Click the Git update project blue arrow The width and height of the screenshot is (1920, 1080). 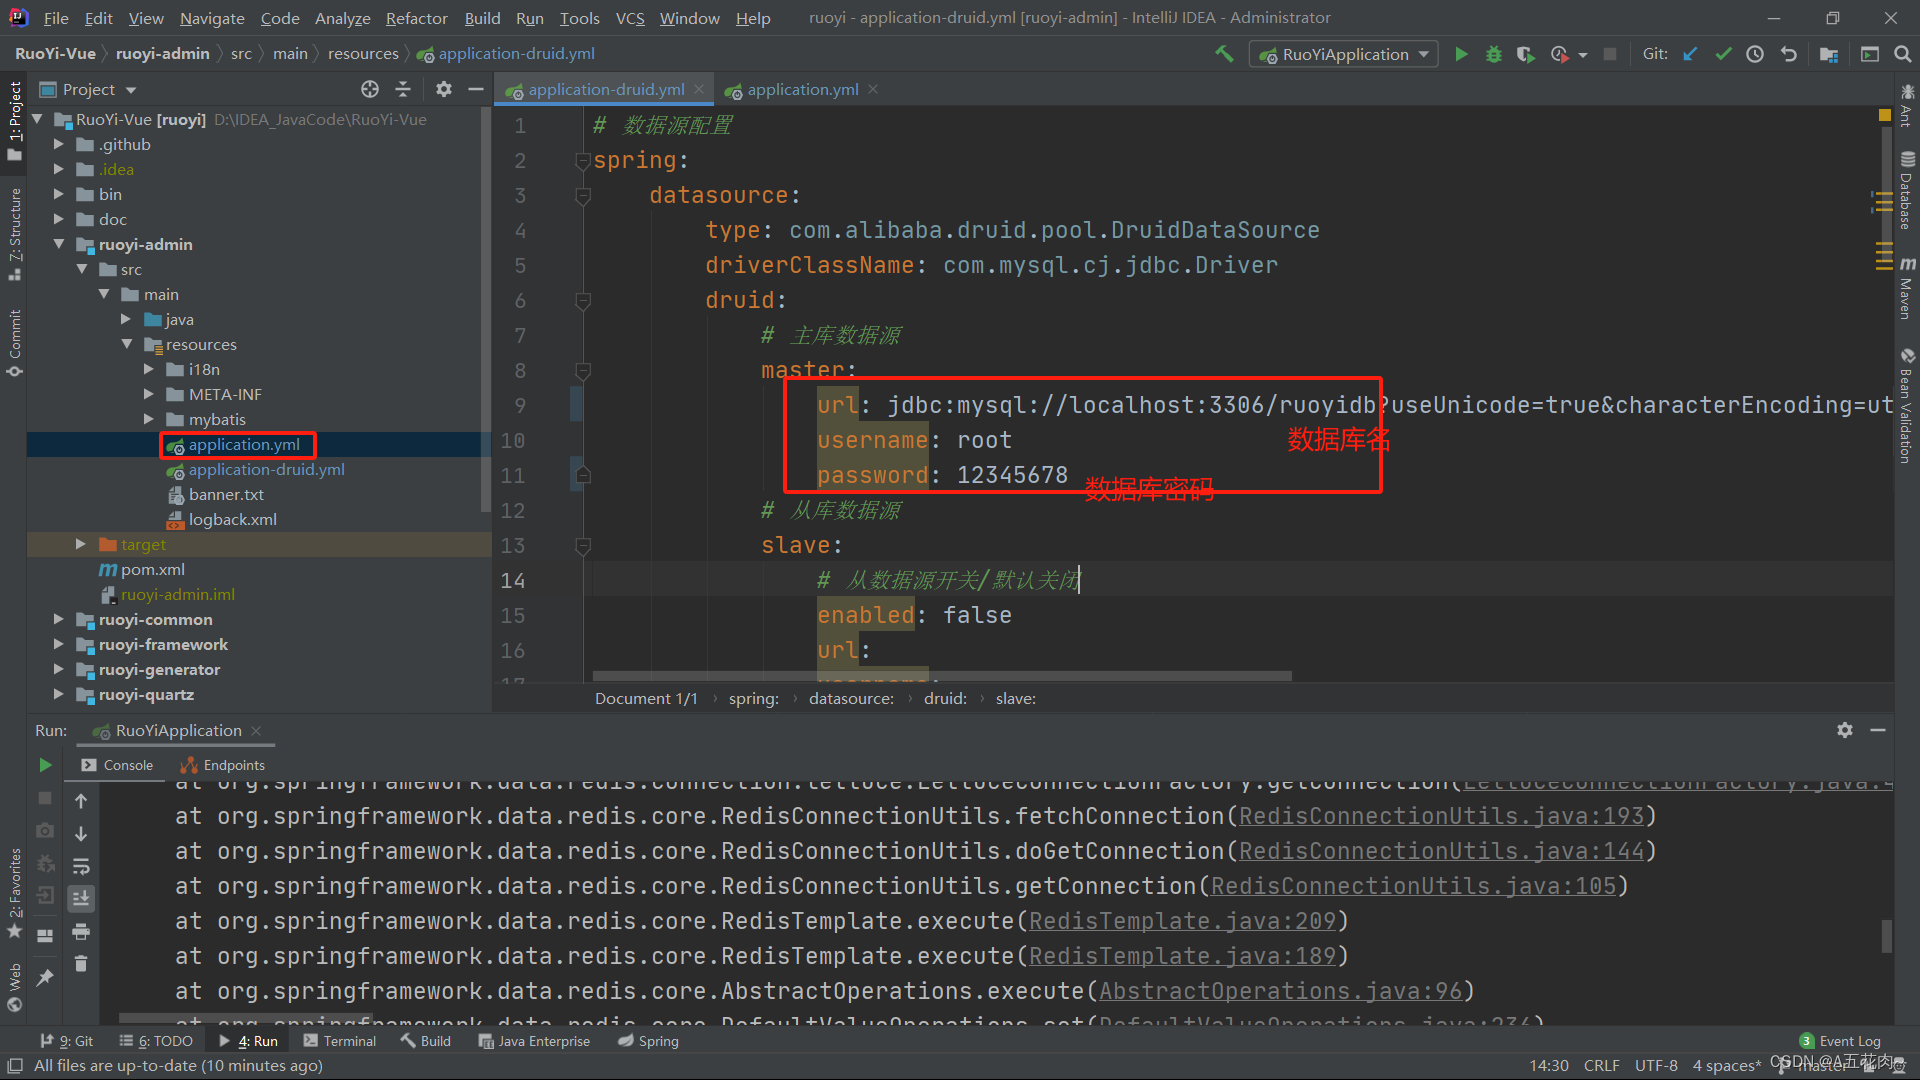(1690, 54)
